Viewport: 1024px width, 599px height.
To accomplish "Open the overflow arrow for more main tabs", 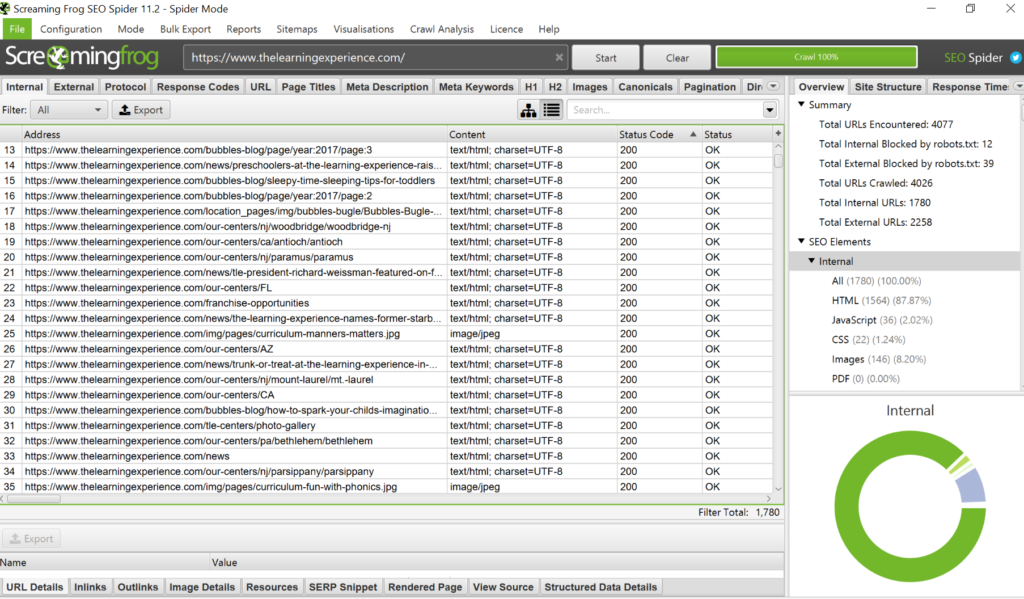I will click(x=773, y=86).
